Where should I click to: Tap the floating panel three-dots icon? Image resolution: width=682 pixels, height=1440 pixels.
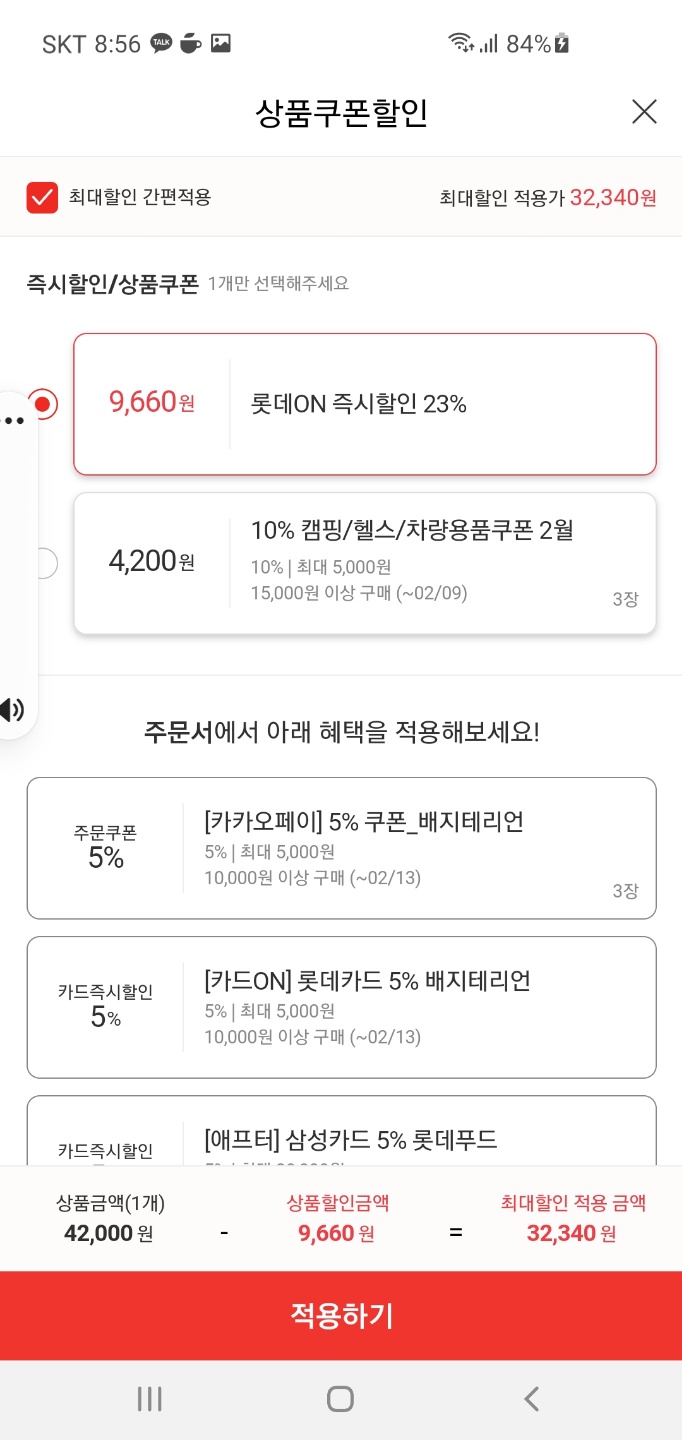tap(13, 421)
